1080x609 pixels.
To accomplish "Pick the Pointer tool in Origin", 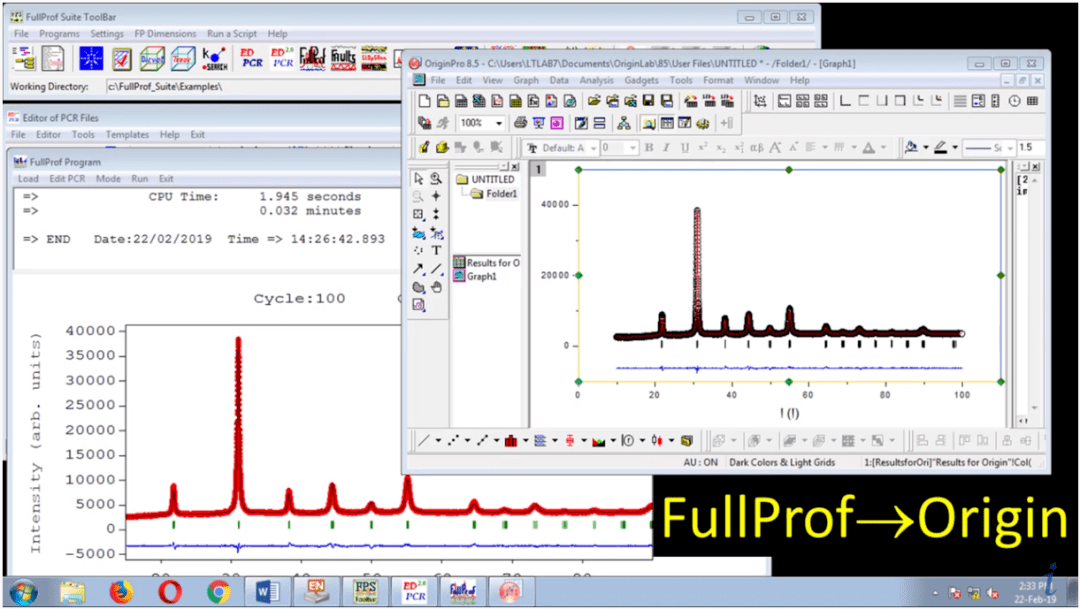I will click(418, 179).
